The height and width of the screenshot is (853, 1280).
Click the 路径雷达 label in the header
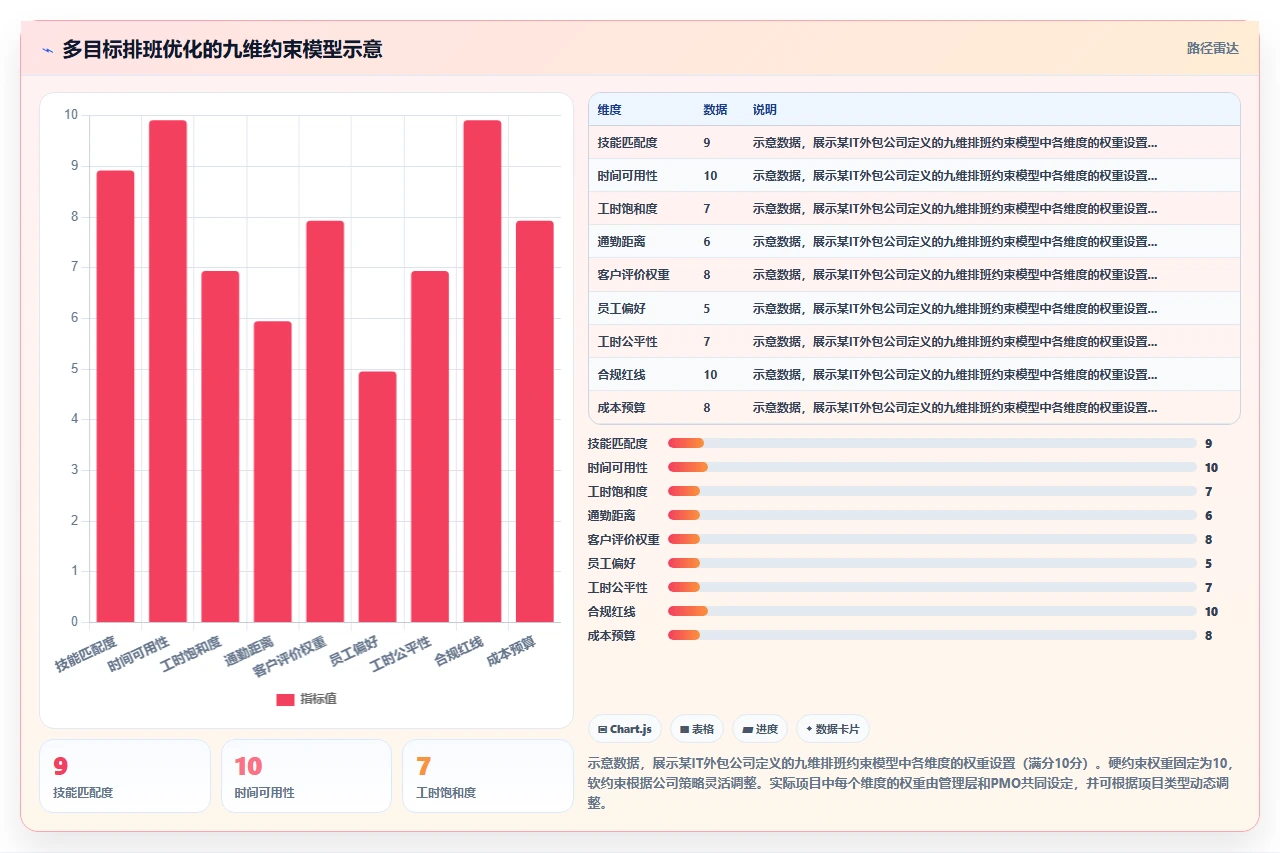[x=1212, y=48]
